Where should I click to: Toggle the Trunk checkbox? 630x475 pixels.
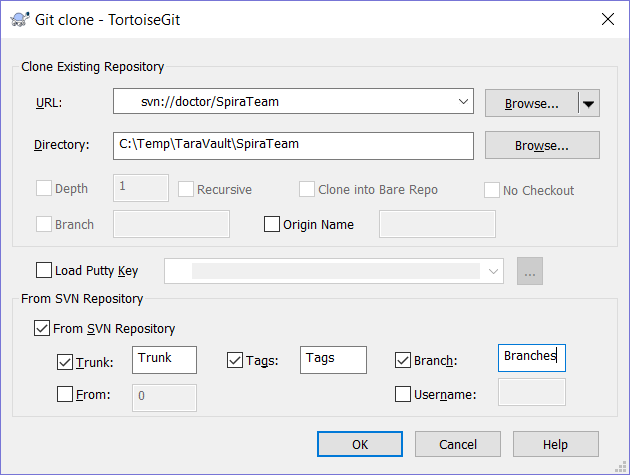click(66, 360)
